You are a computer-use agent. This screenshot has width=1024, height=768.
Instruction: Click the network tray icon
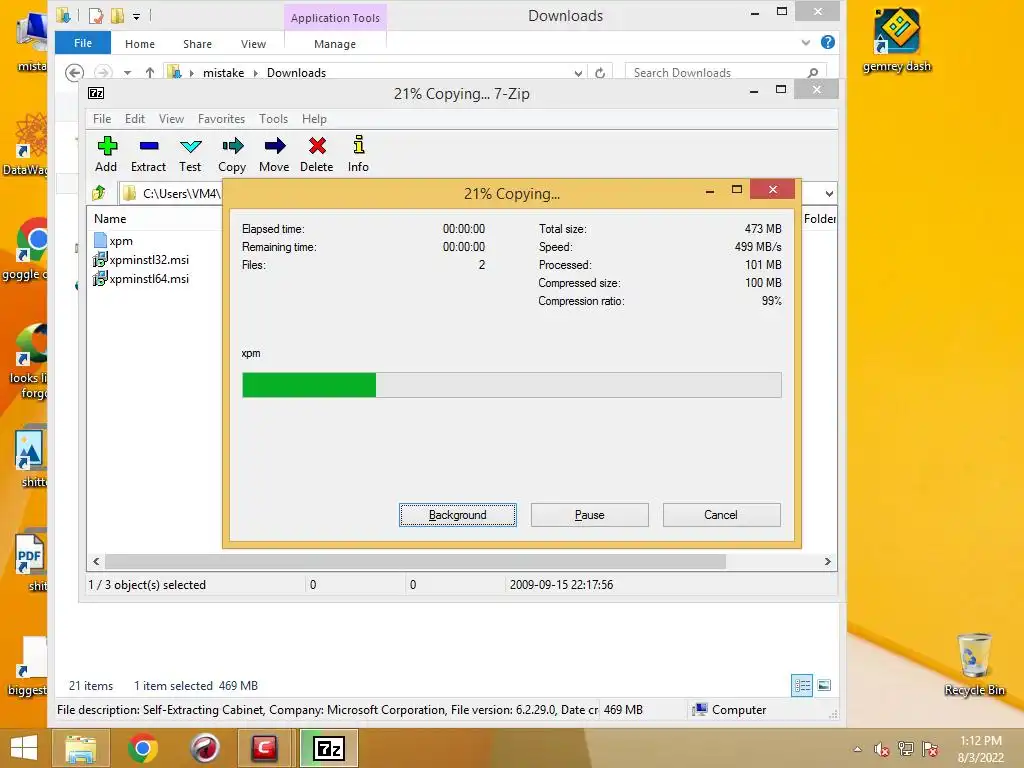pyautogui.click(x=905, y=749)
